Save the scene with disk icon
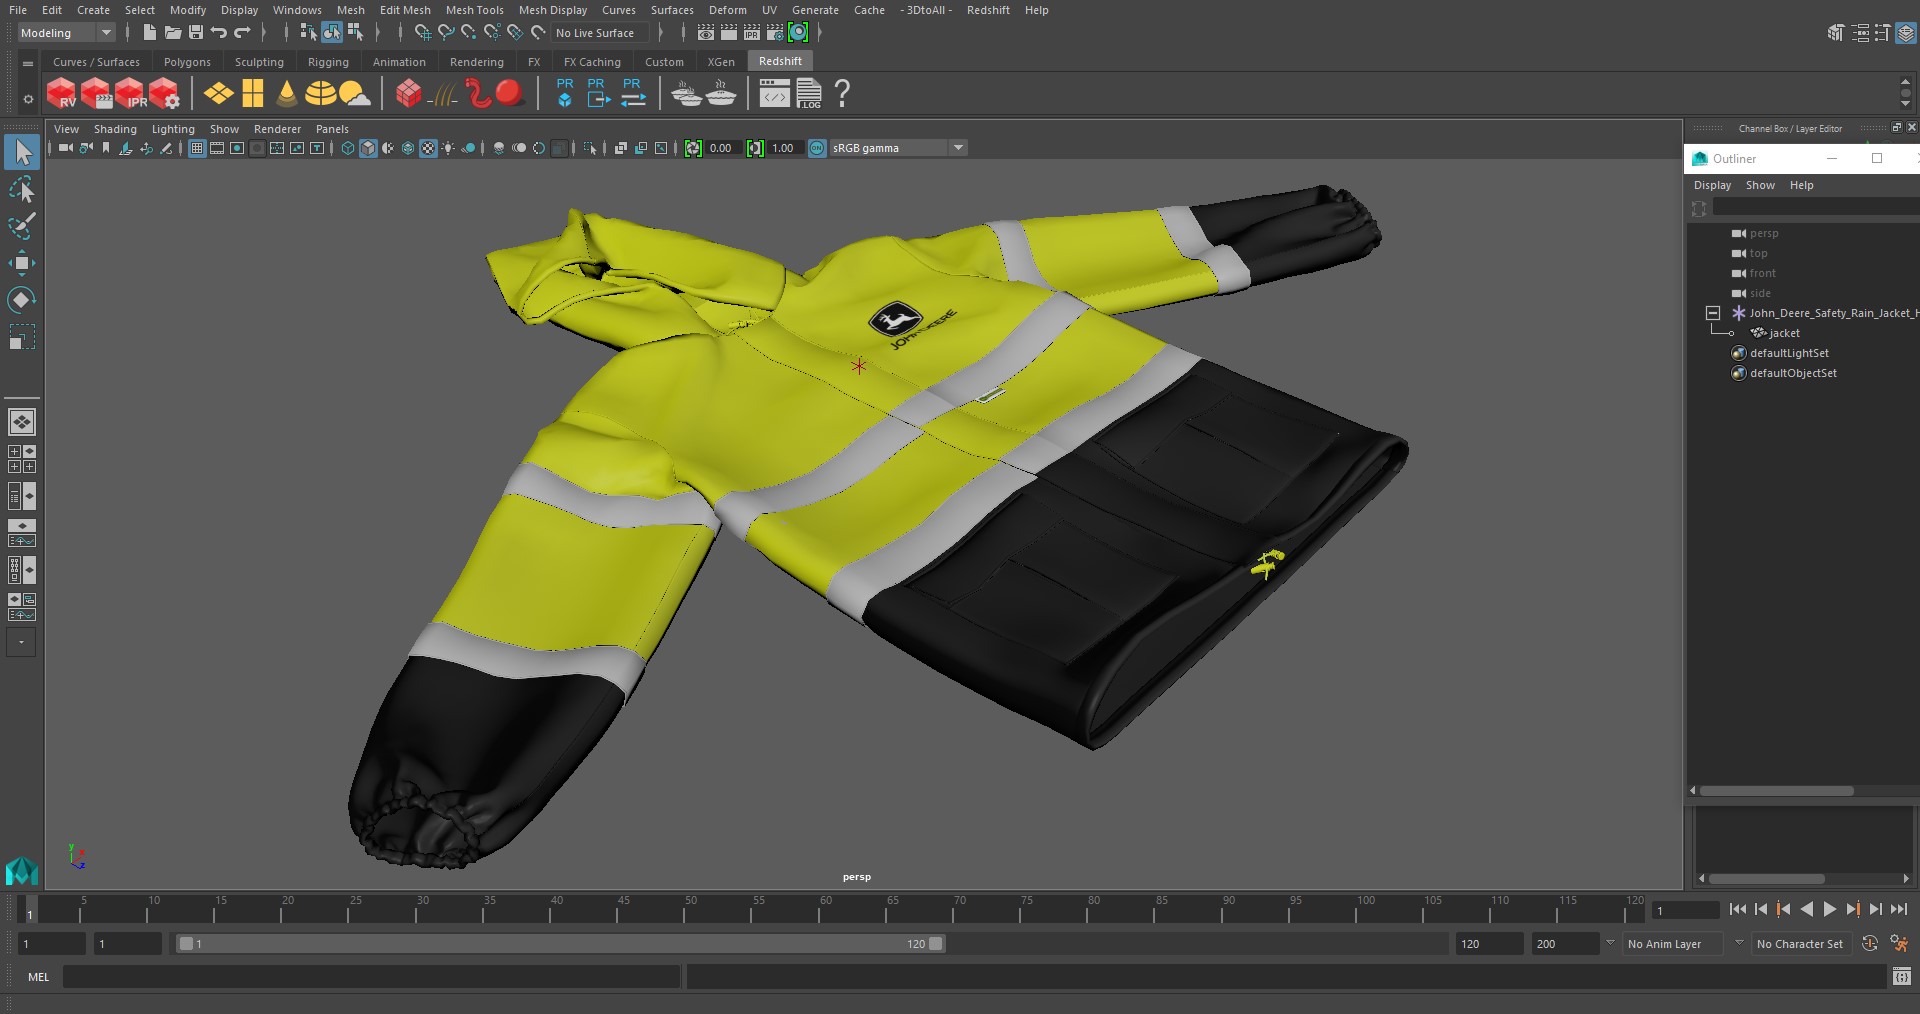 click(196, 33)
